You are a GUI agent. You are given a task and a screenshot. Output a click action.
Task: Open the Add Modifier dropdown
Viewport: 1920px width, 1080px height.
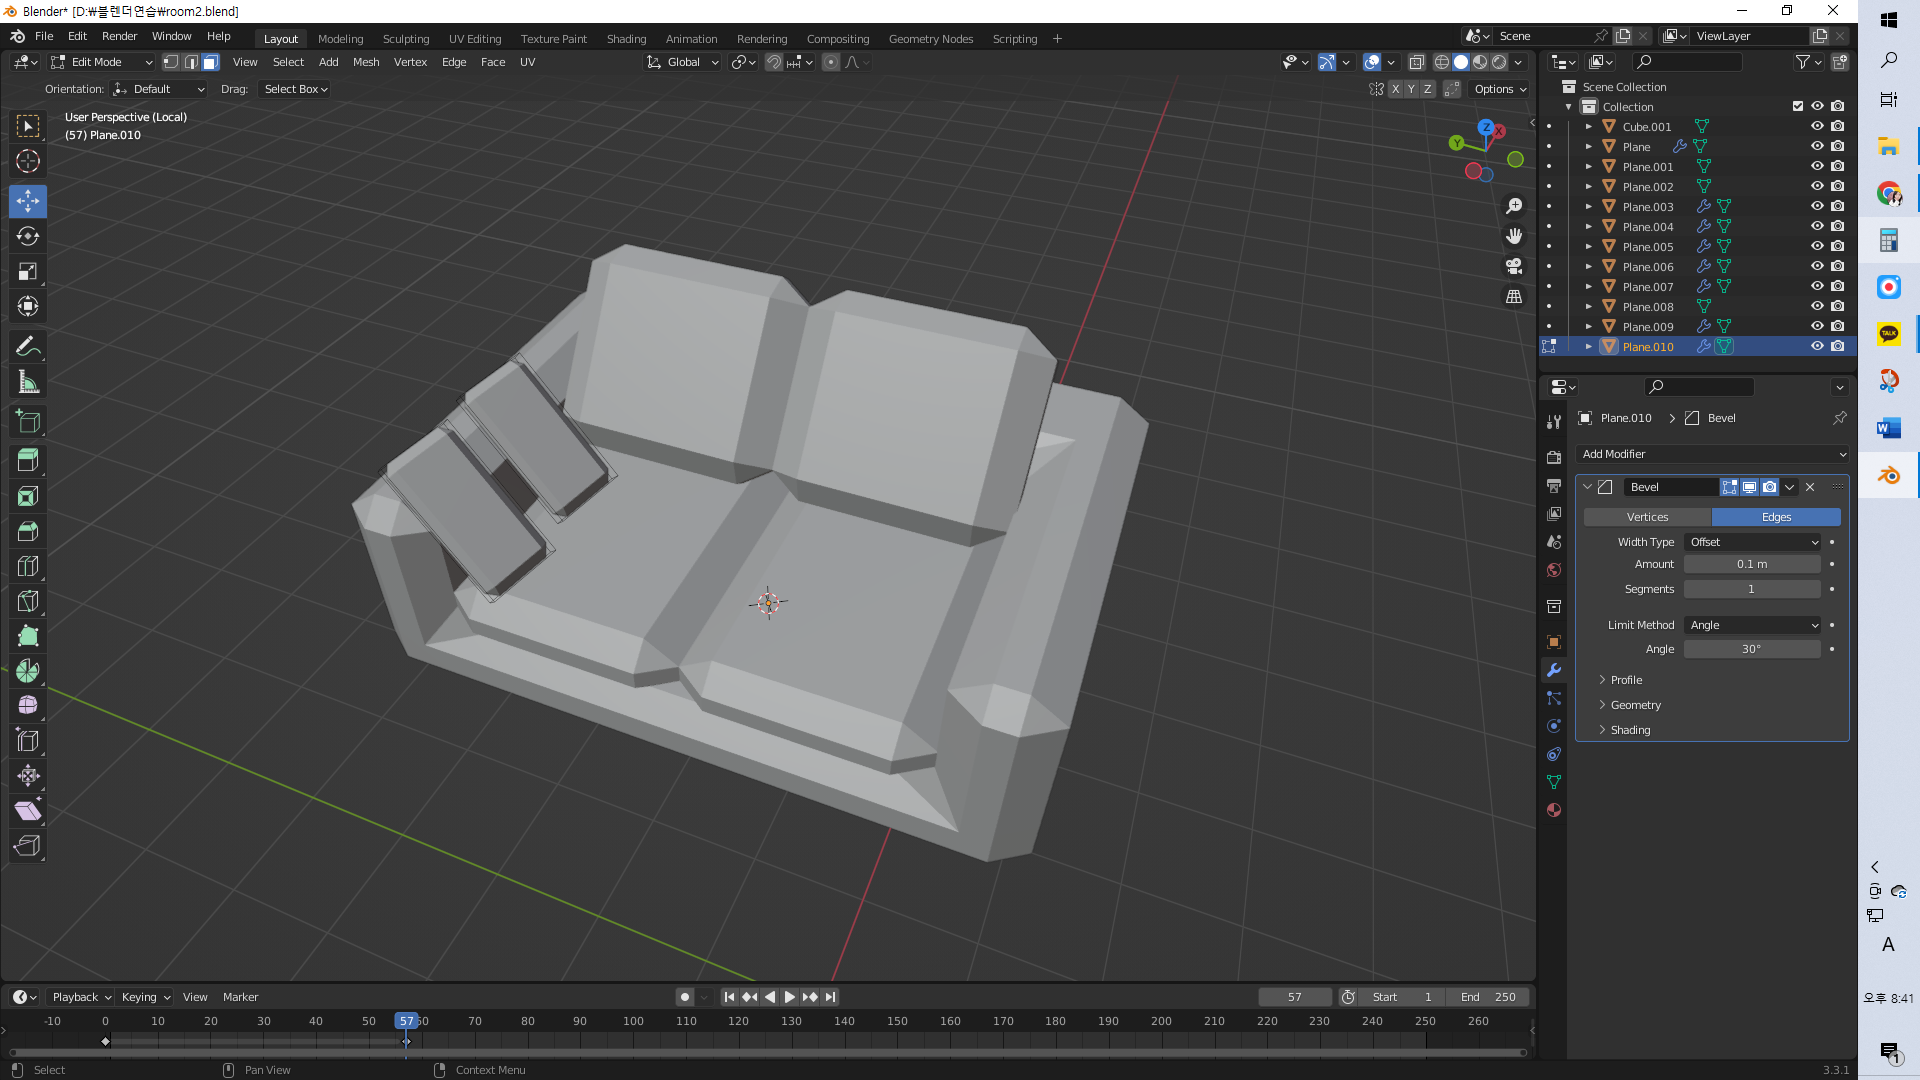[1712, 454]
